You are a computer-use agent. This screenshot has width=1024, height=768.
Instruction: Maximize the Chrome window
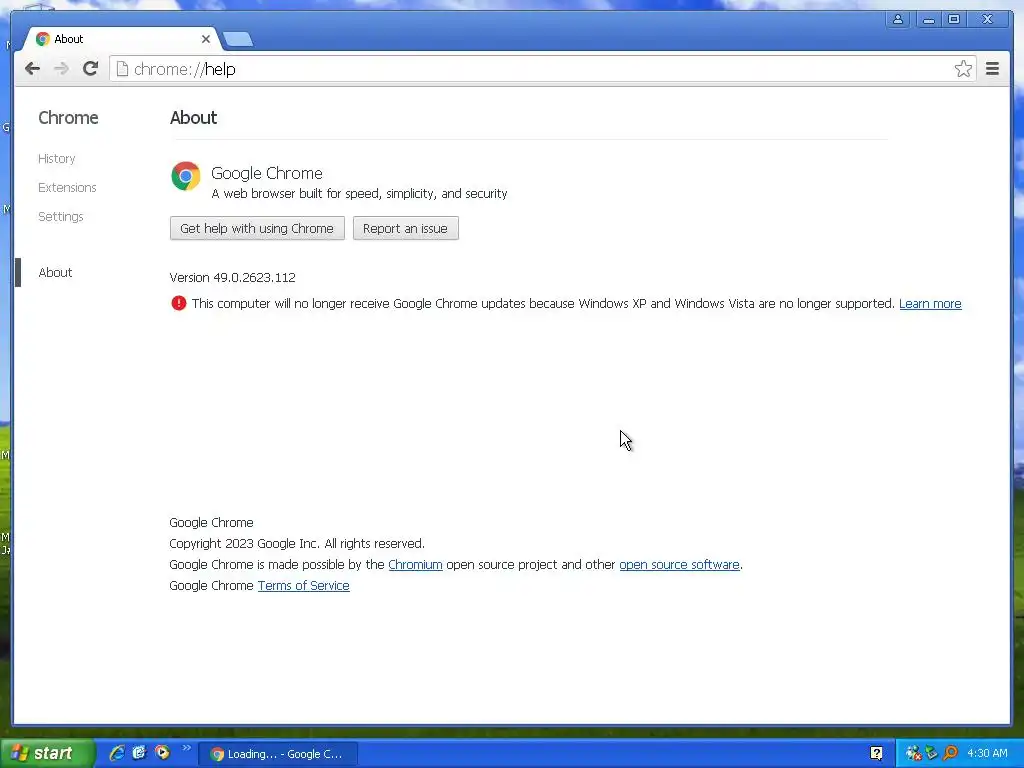pos(953,20)
